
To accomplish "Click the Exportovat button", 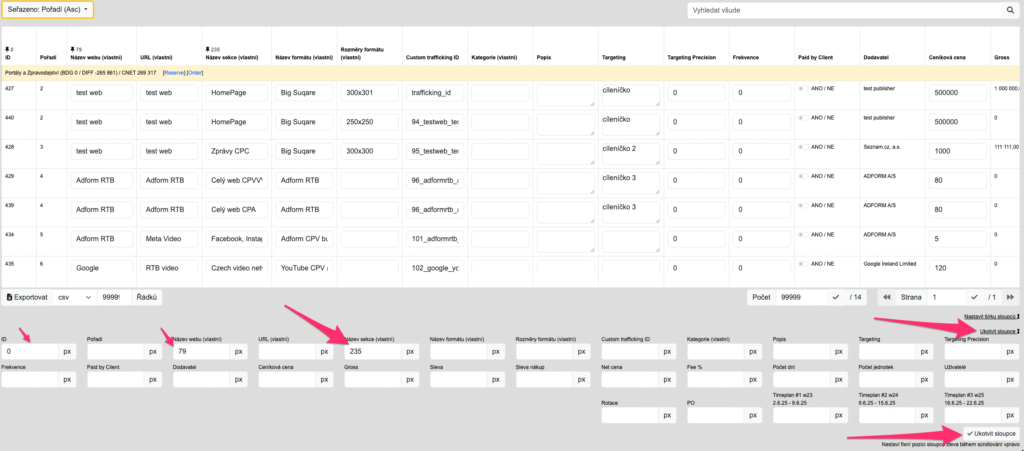I will (x=27, y=297).
